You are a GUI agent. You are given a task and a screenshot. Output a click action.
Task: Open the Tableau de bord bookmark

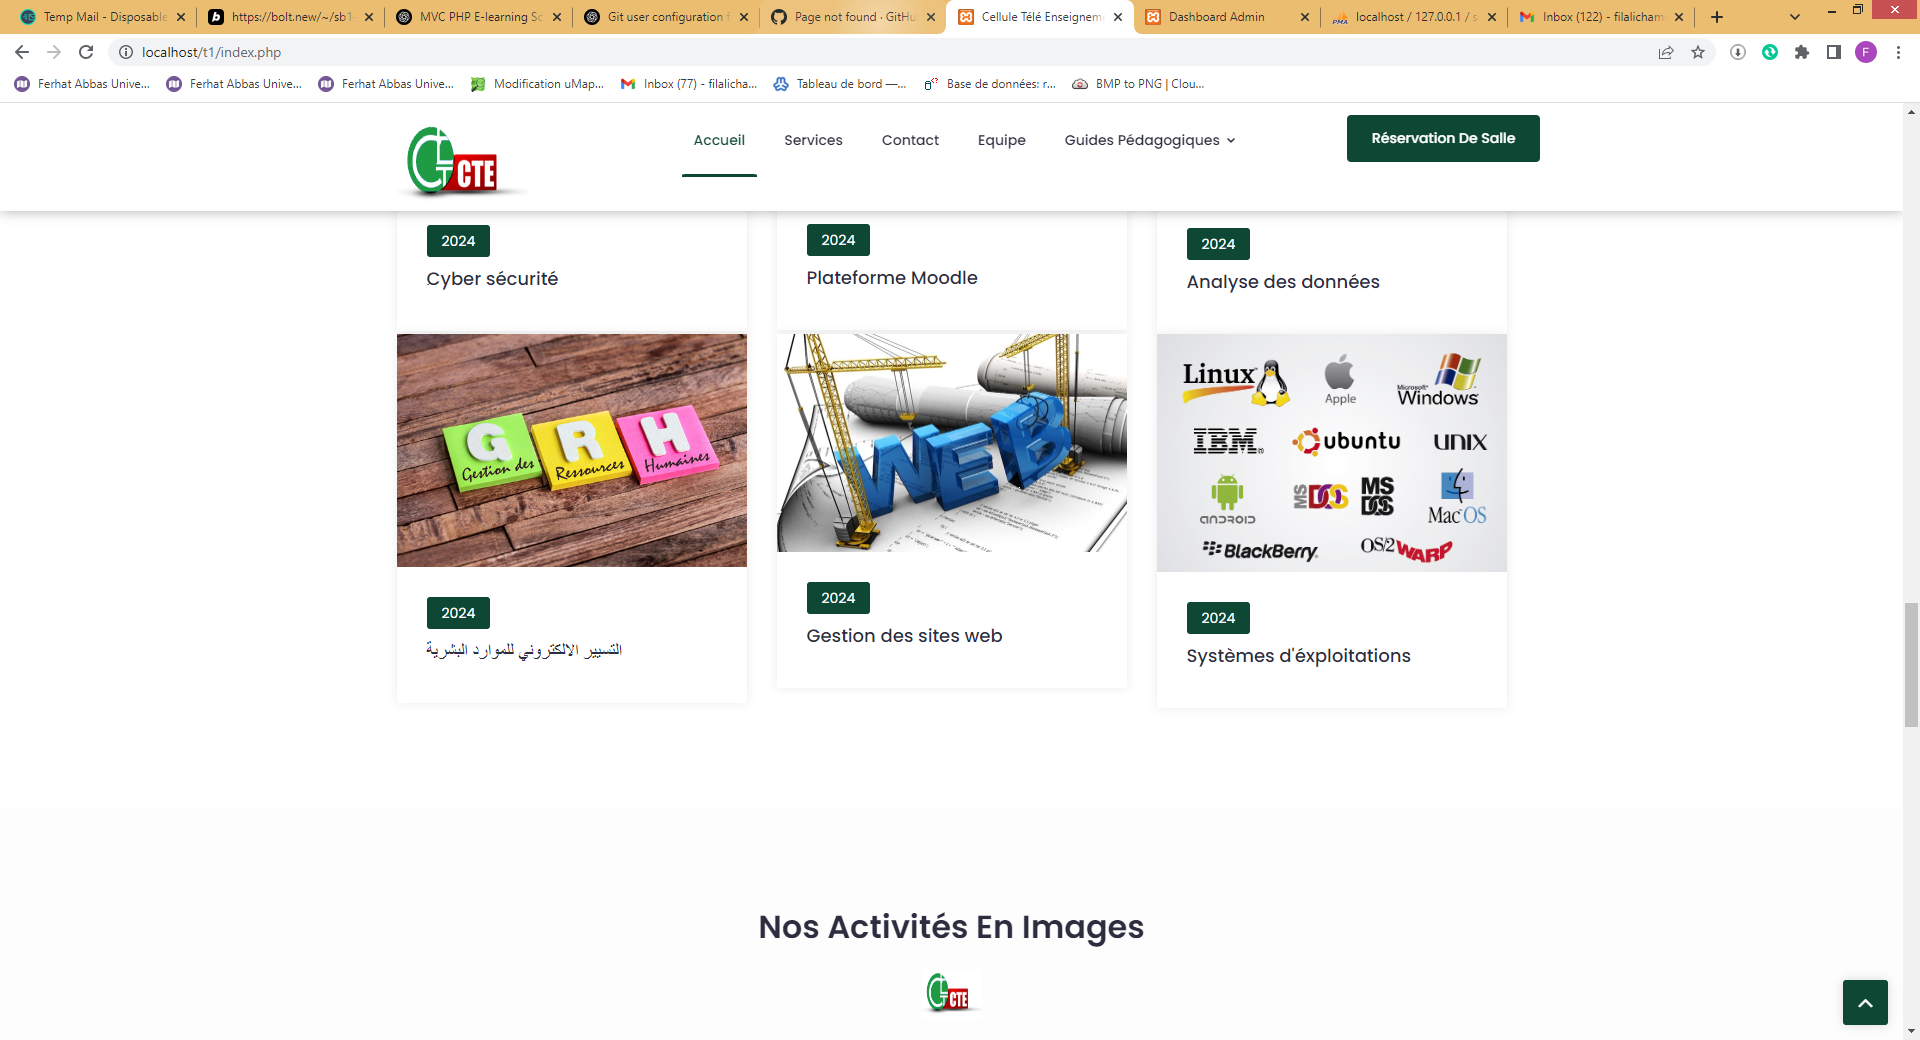point(840,84)
